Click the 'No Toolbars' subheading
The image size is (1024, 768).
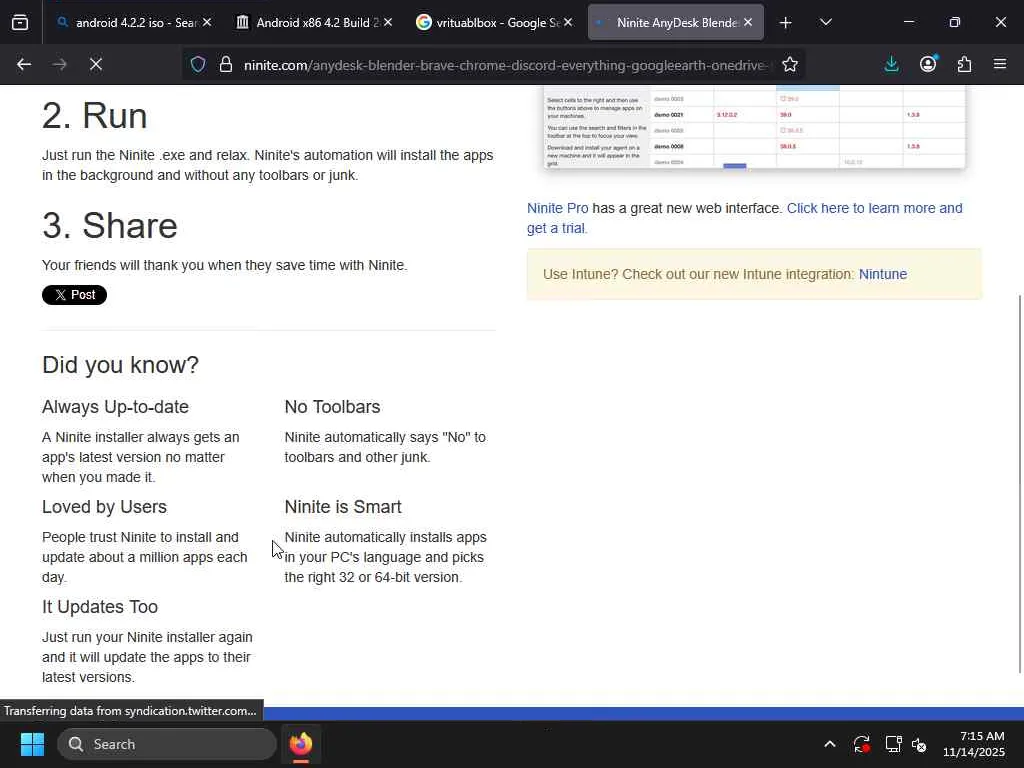332,407
